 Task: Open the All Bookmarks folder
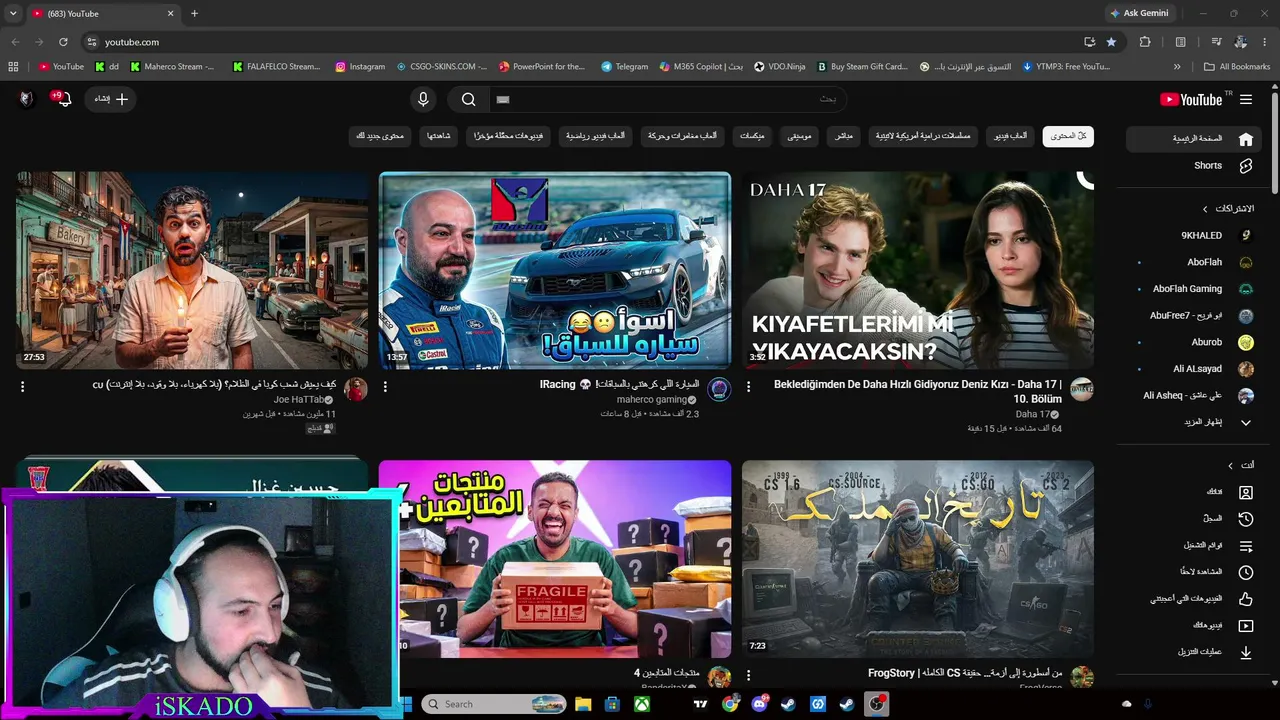pyautogui.click(x=1237, y=67)
